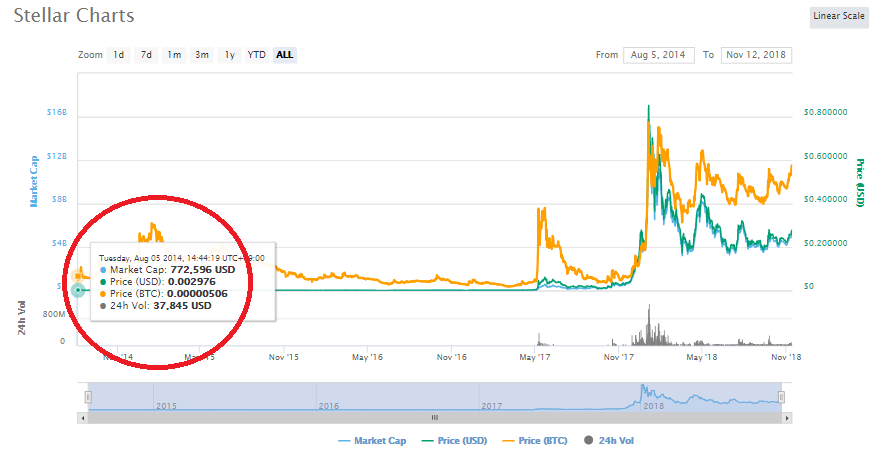870x457 pixels.
Task: Set zoom range to YTD
Action: [x=256, y=55]
